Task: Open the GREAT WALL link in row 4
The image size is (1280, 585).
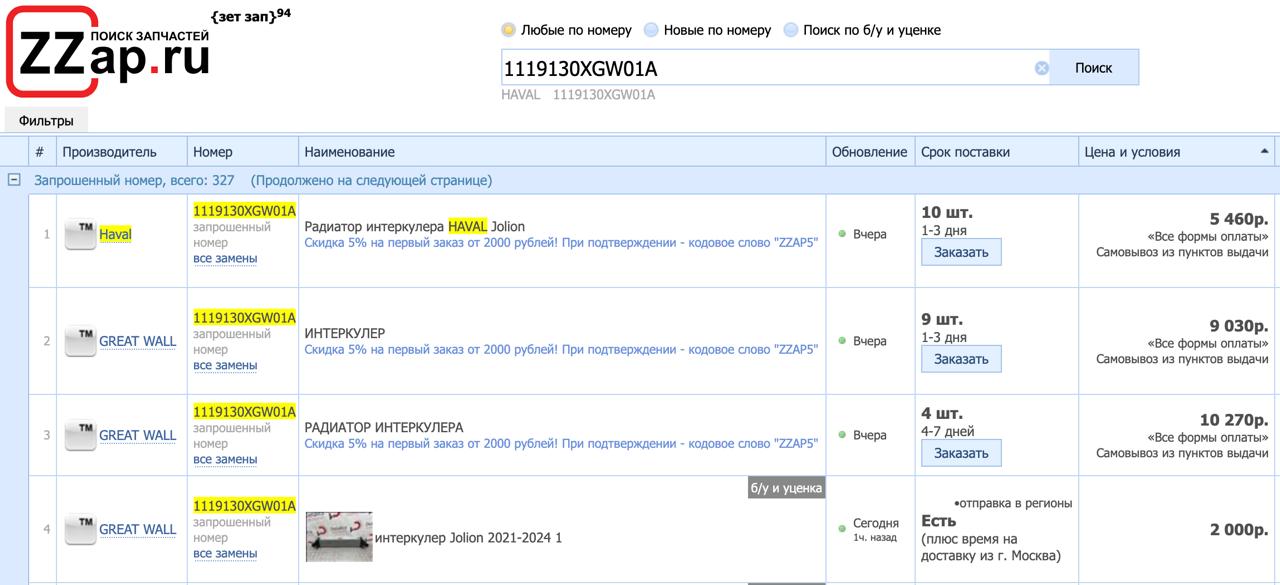Action: (137, 529)
